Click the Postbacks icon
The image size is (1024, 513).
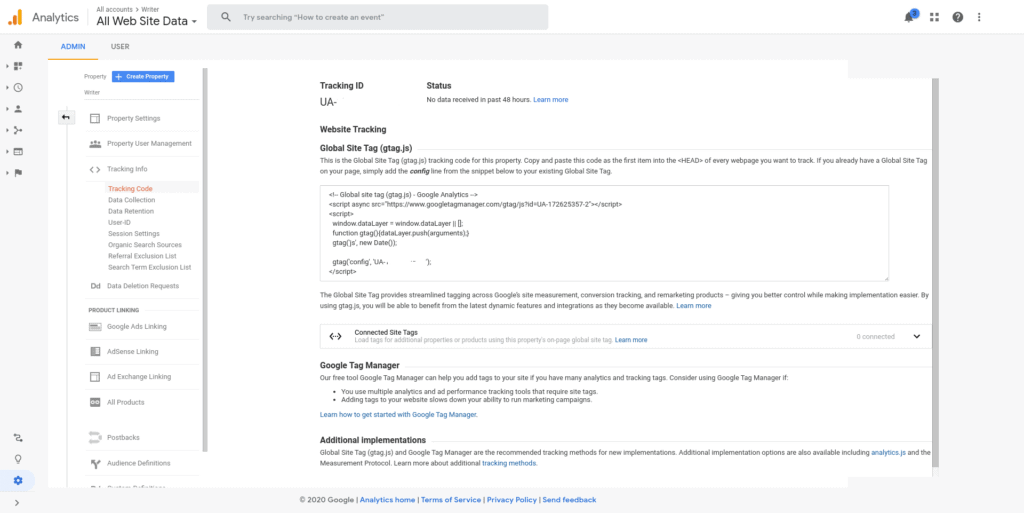click(x=95, y=437)
